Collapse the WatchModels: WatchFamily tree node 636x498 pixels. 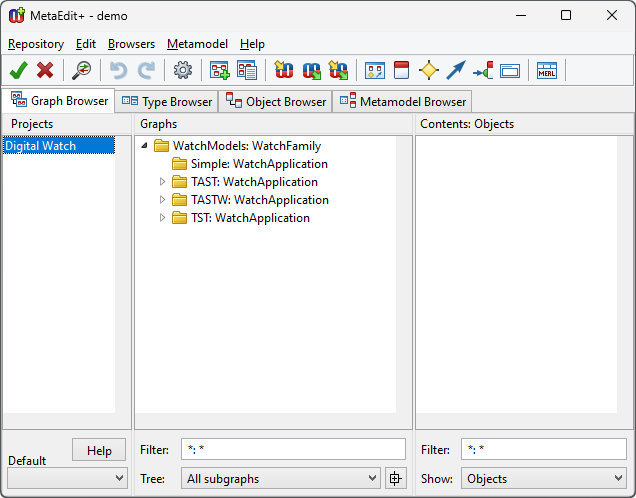tap(144, 146)
